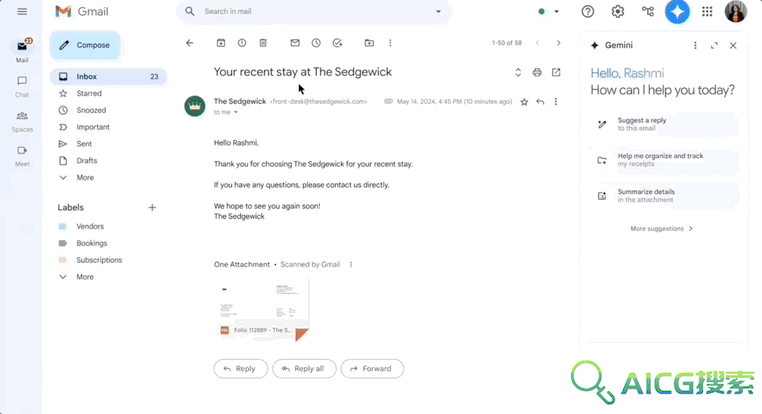Open Spaces in the left rail
The width and height of the screenshot is (762, 414).
(22, 121)
